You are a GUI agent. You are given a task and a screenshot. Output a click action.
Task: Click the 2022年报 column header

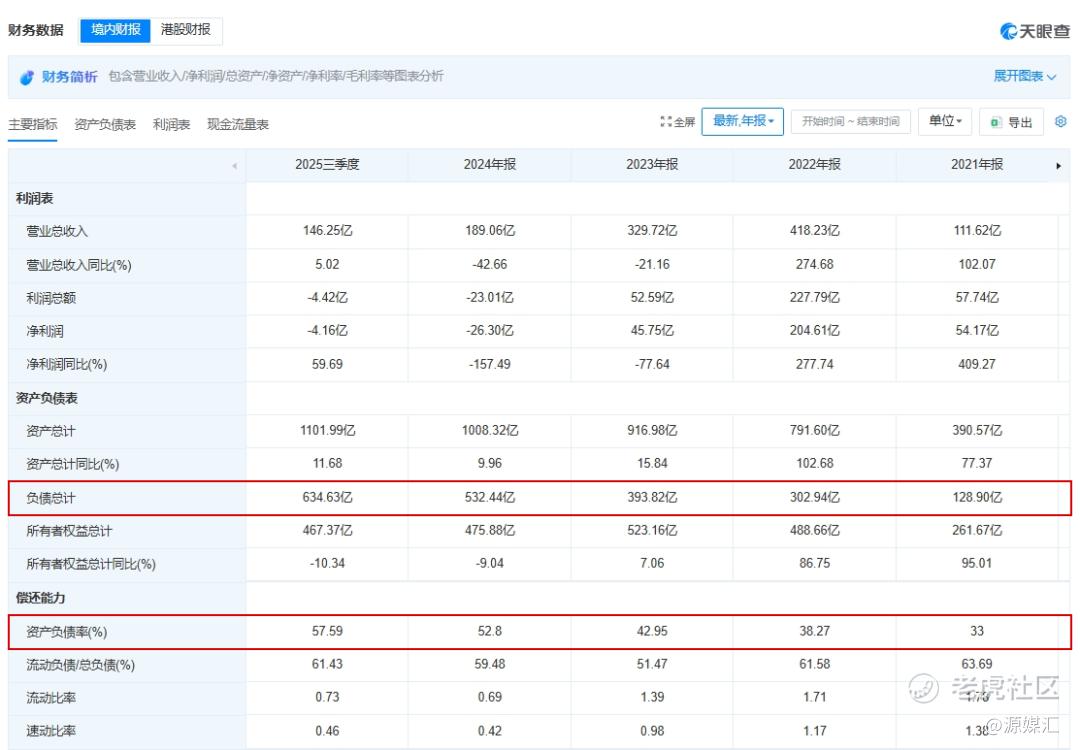coord(815,165)
